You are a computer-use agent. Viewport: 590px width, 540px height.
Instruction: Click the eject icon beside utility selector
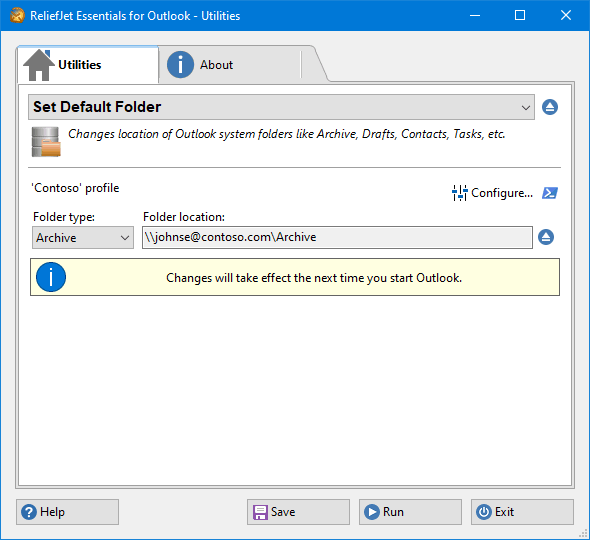click(550, 107)
